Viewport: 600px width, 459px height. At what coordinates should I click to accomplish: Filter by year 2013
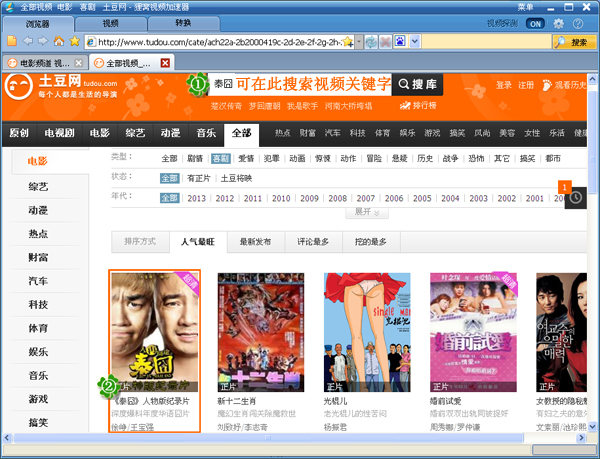tap(196, 198)
